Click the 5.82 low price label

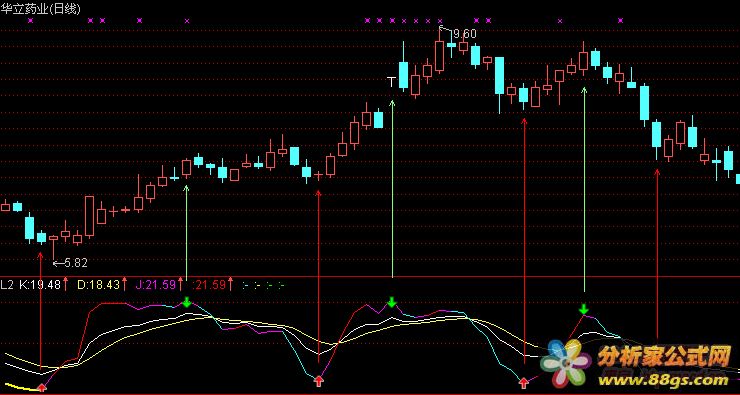[76, 263]
